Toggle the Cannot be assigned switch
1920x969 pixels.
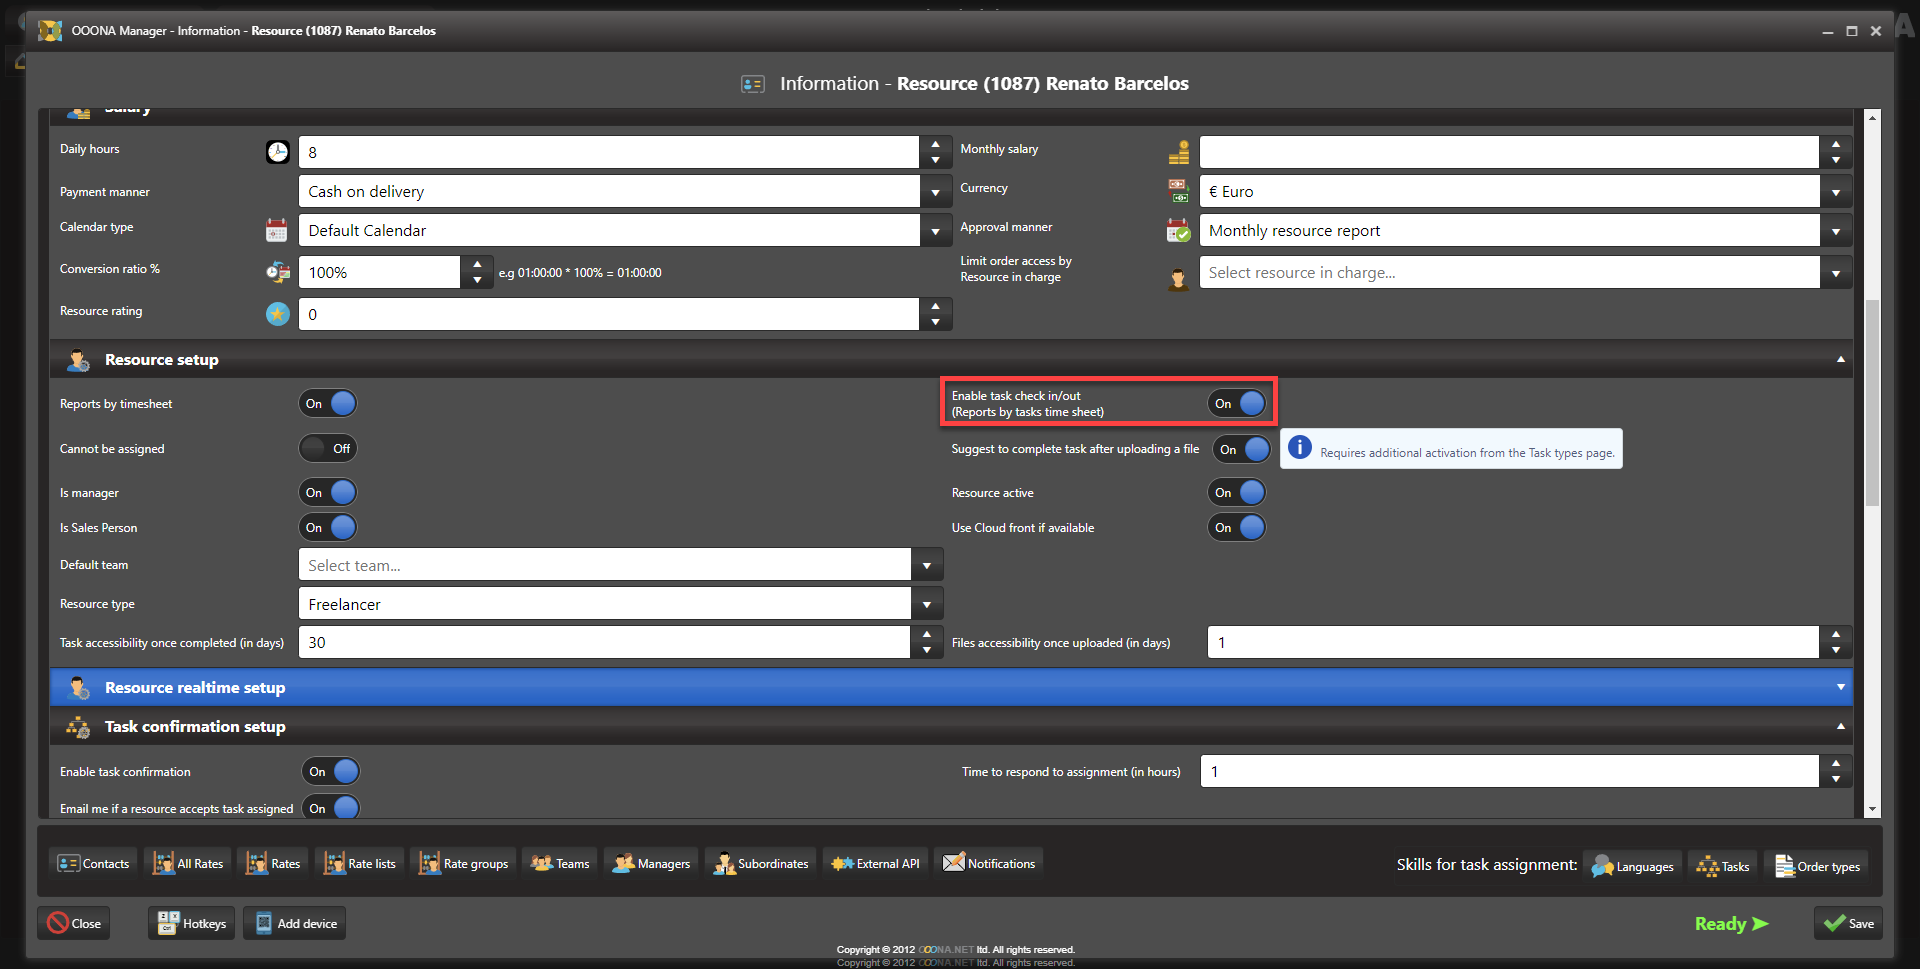(x=328, y=449)
